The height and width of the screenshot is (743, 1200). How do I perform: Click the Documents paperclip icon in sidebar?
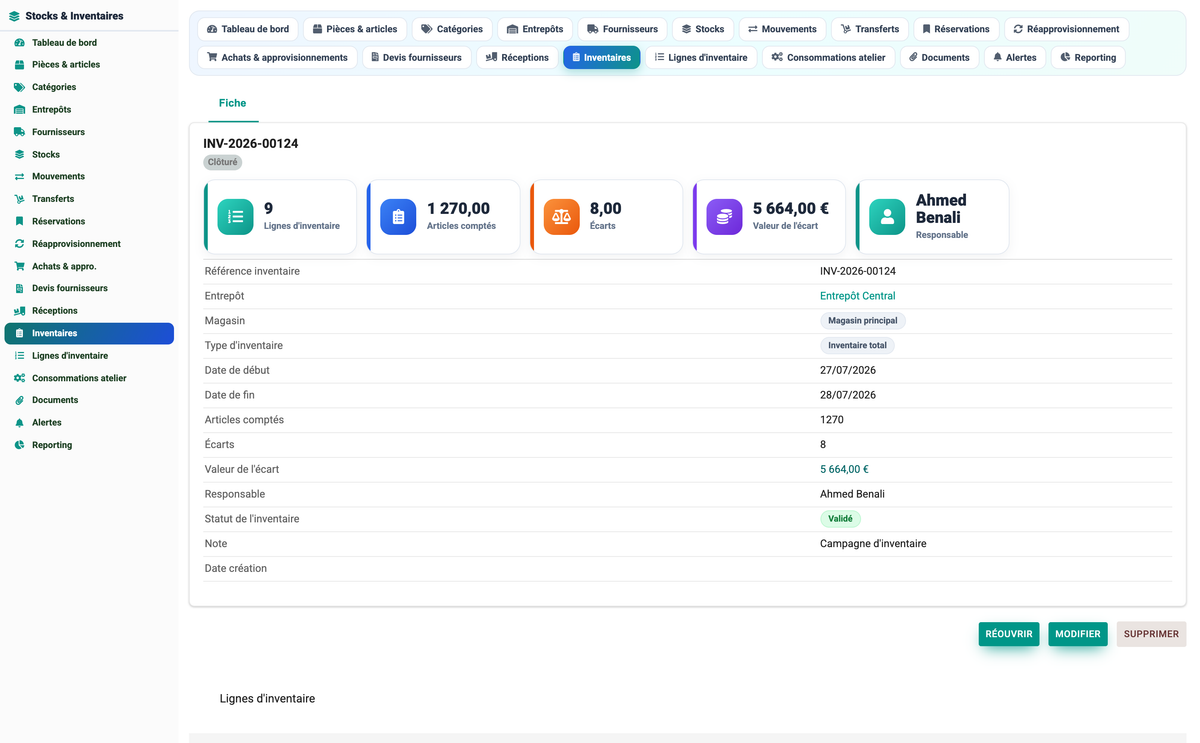point(19,400)
